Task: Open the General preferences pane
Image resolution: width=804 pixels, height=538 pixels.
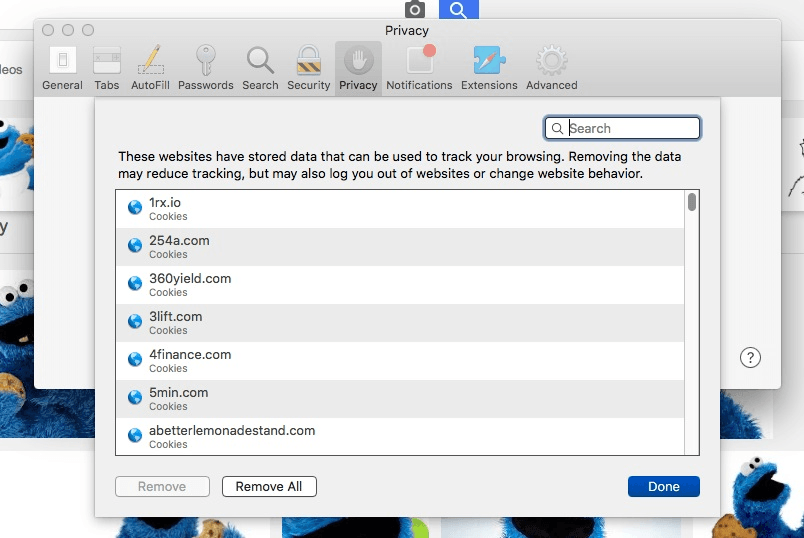Action: [62, 68]
